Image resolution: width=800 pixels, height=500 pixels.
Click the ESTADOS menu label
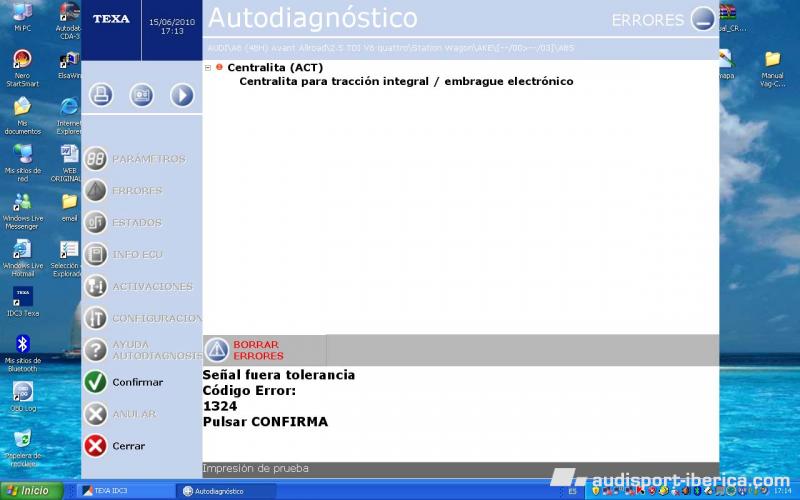137,222
